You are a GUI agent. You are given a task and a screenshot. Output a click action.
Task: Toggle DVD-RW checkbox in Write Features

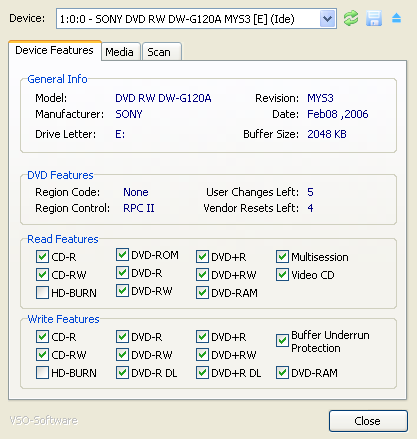point(122,355)
